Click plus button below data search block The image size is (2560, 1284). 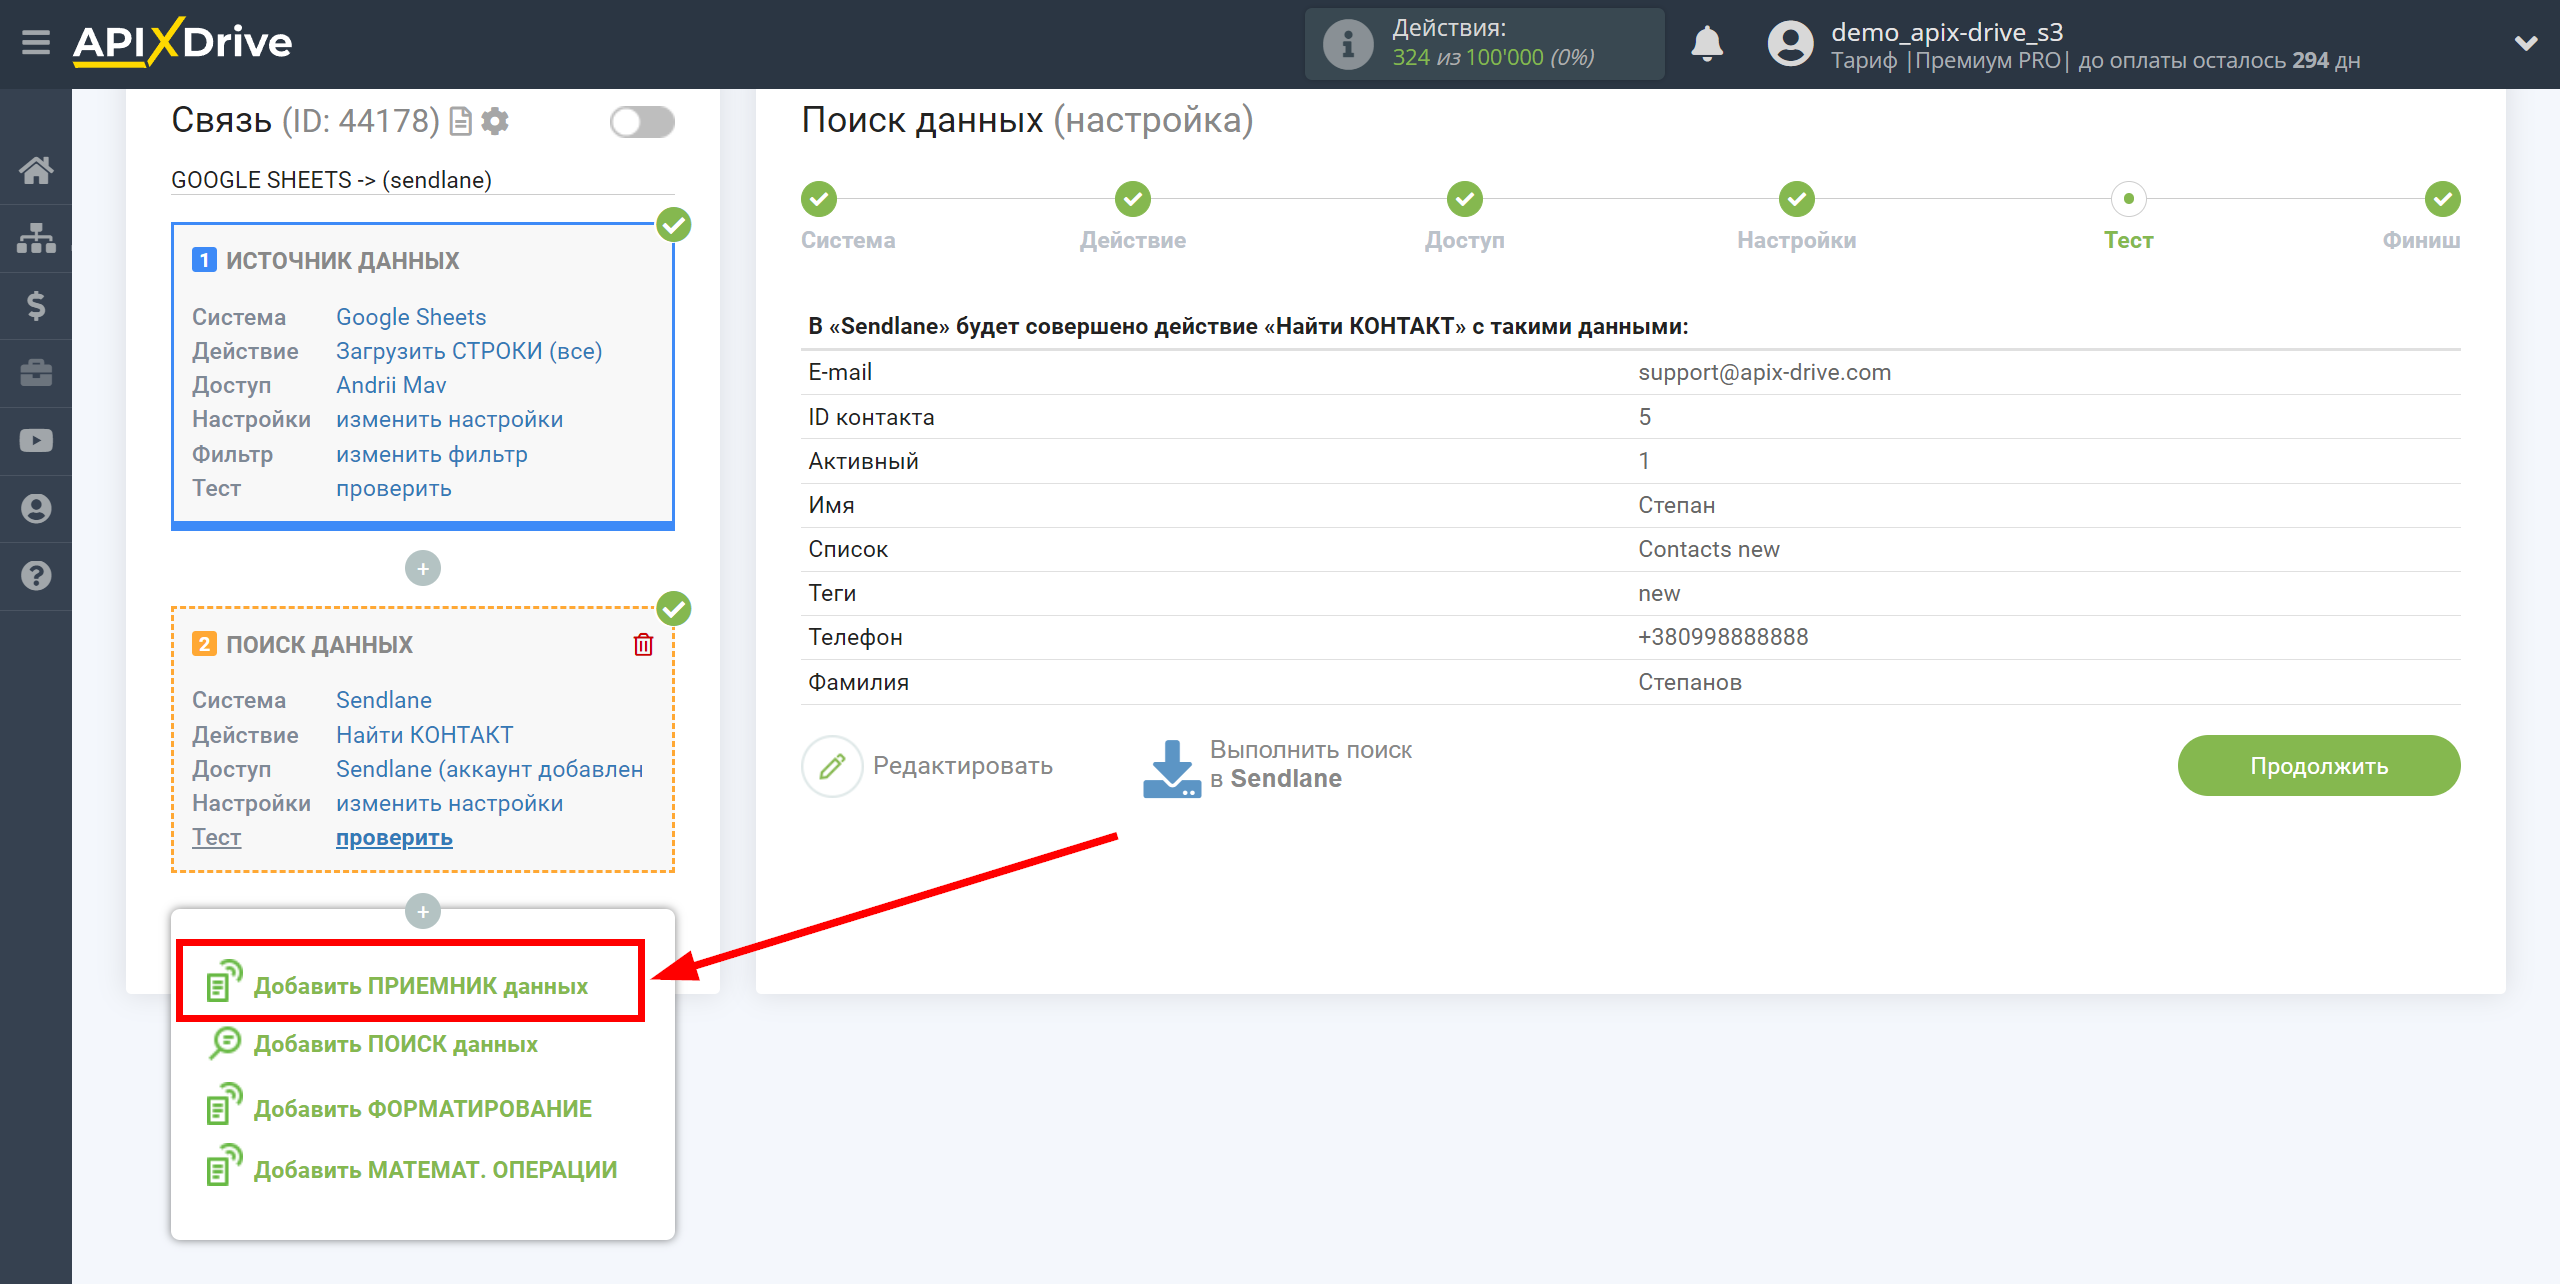click(423, 911)
